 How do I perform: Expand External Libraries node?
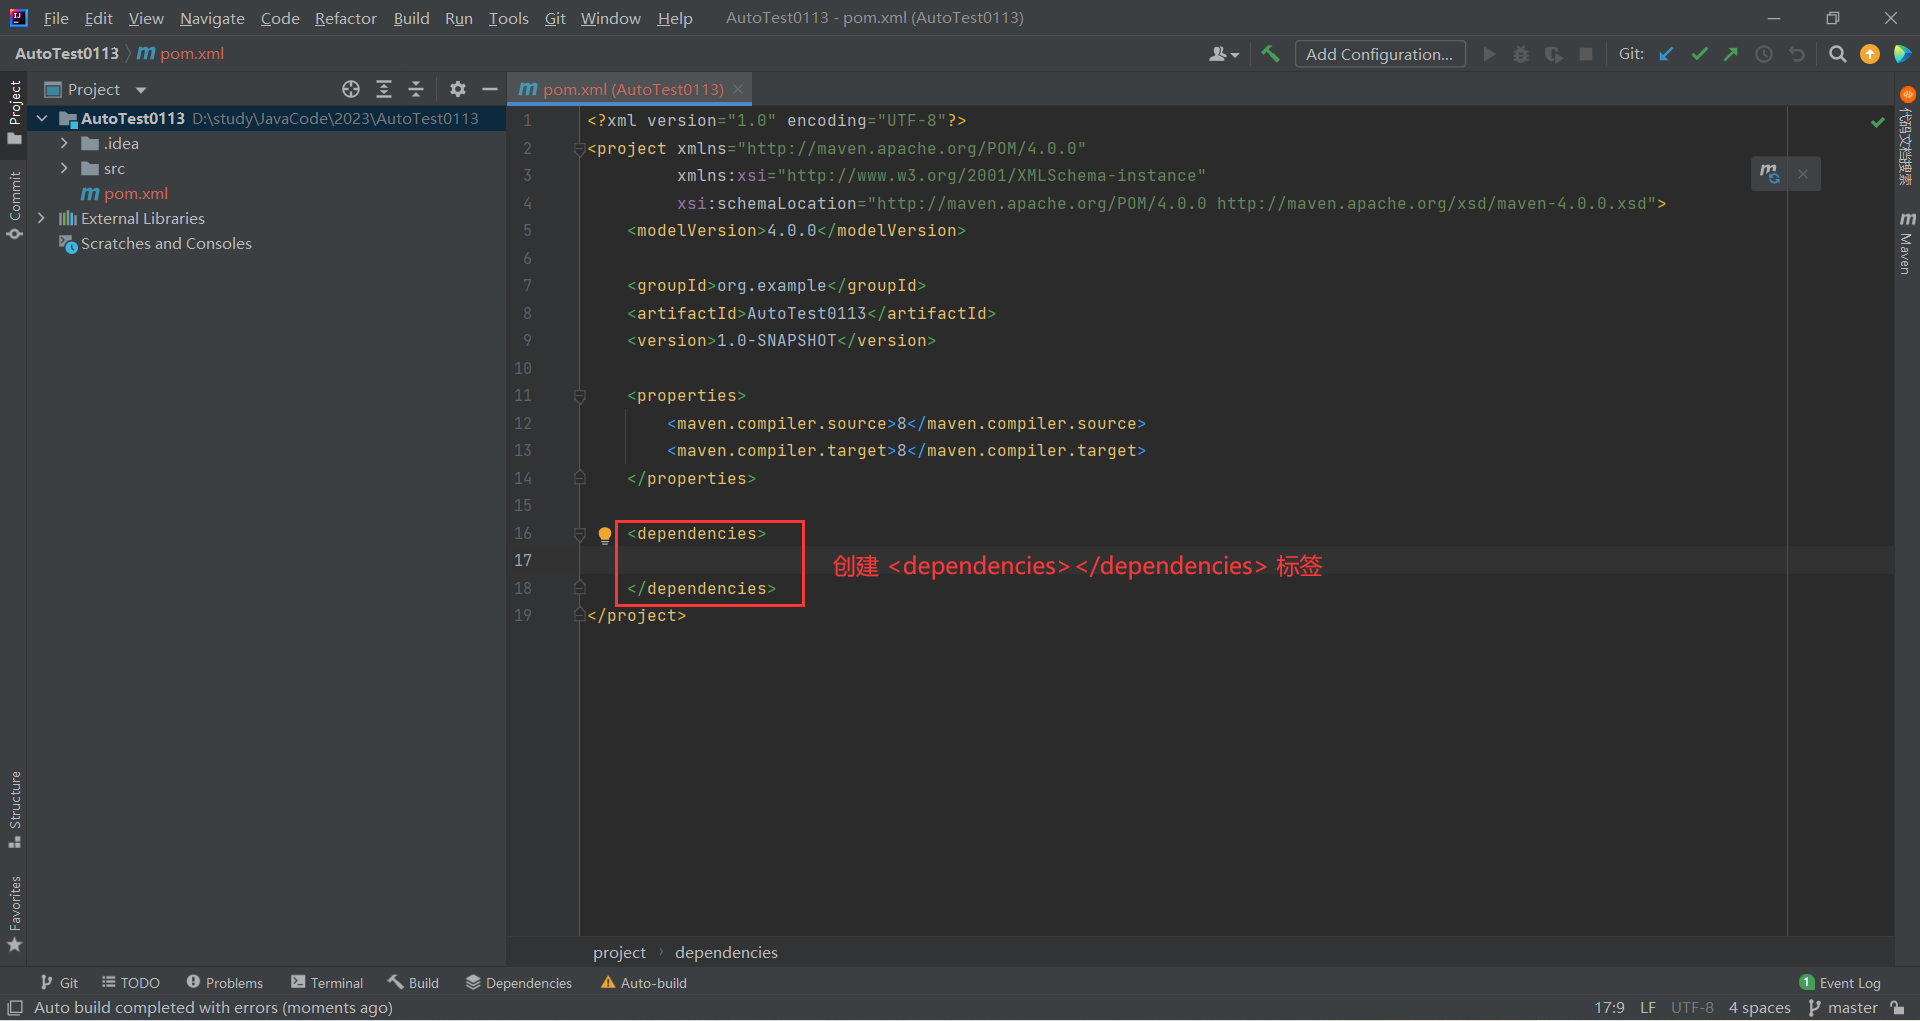42,218
